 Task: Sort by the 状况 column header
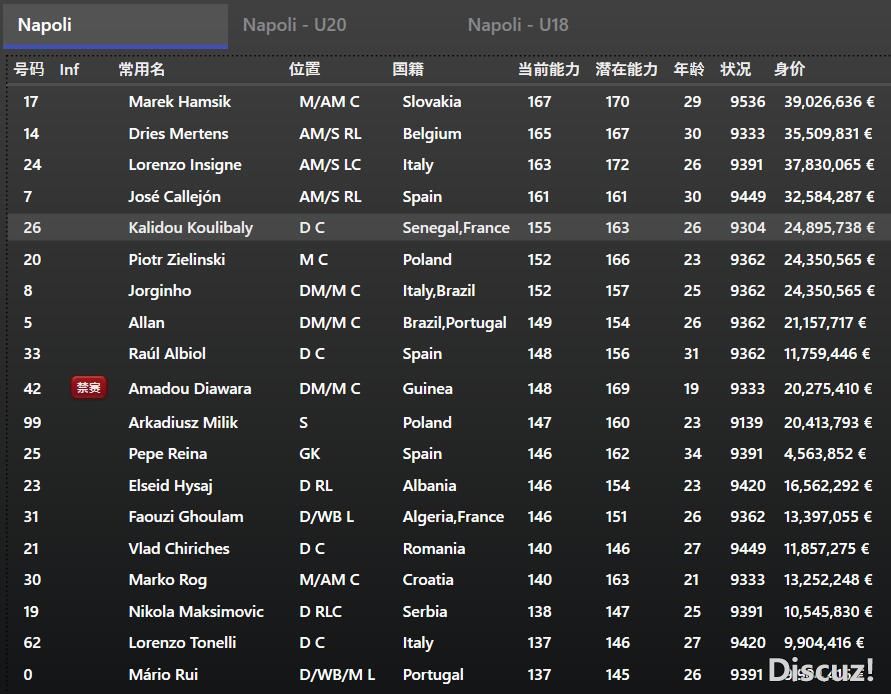(735, 69)
